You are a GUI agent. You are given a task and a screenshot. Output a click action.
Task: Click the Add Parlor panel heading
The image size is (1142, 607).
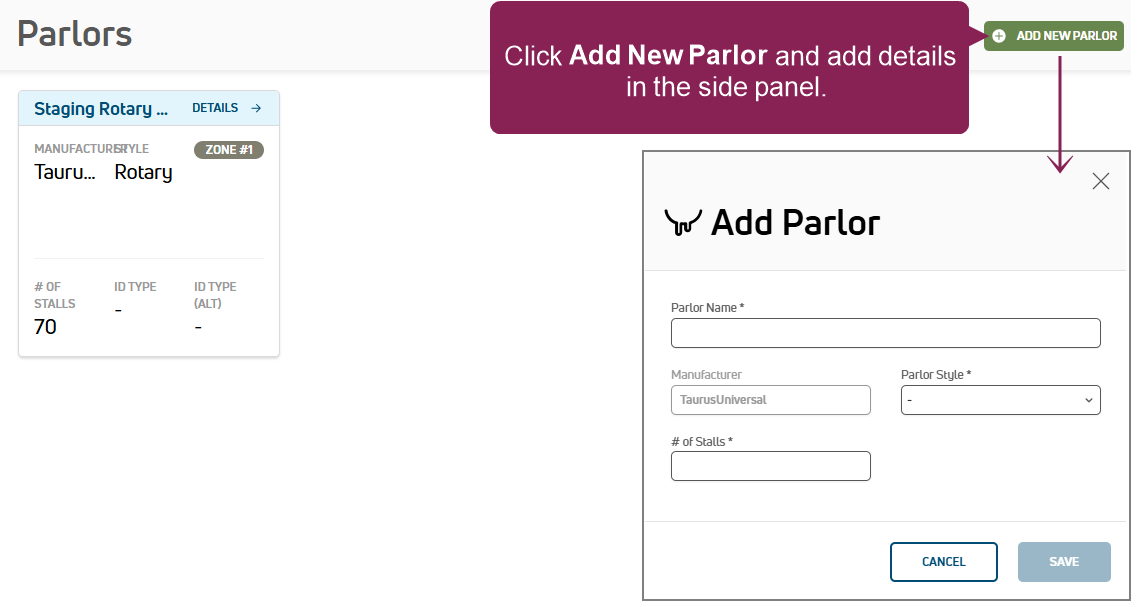[795, 222]
